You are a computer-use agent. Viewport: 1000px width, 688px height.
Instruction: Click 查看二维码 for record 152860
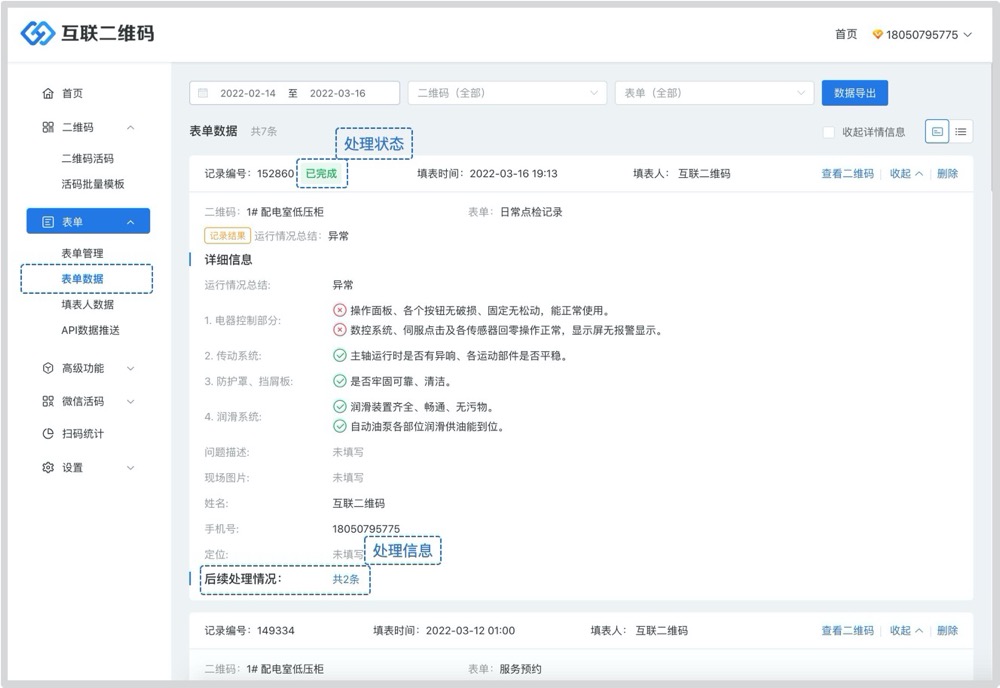coord(847,174)
